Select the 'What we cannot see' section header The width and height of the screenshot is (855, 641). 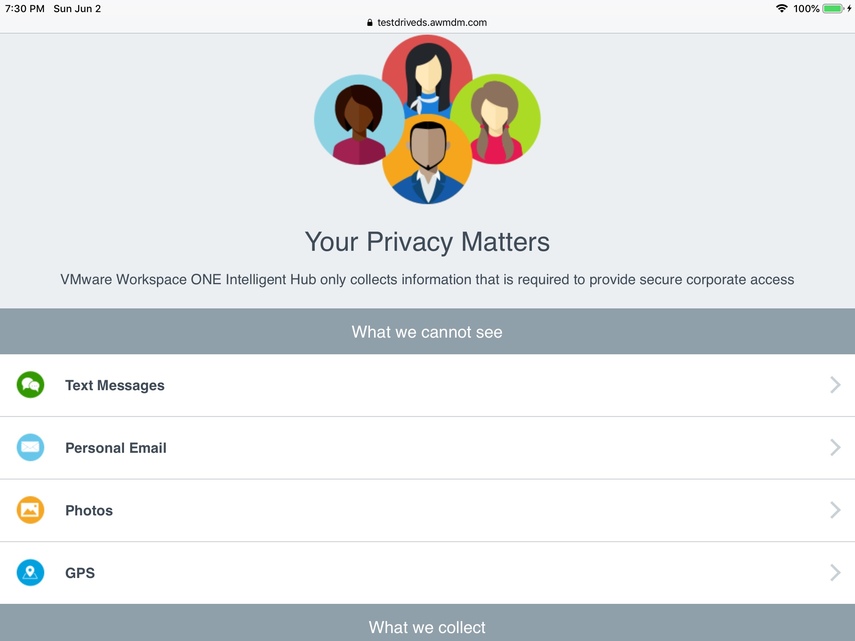pos(427,332)
